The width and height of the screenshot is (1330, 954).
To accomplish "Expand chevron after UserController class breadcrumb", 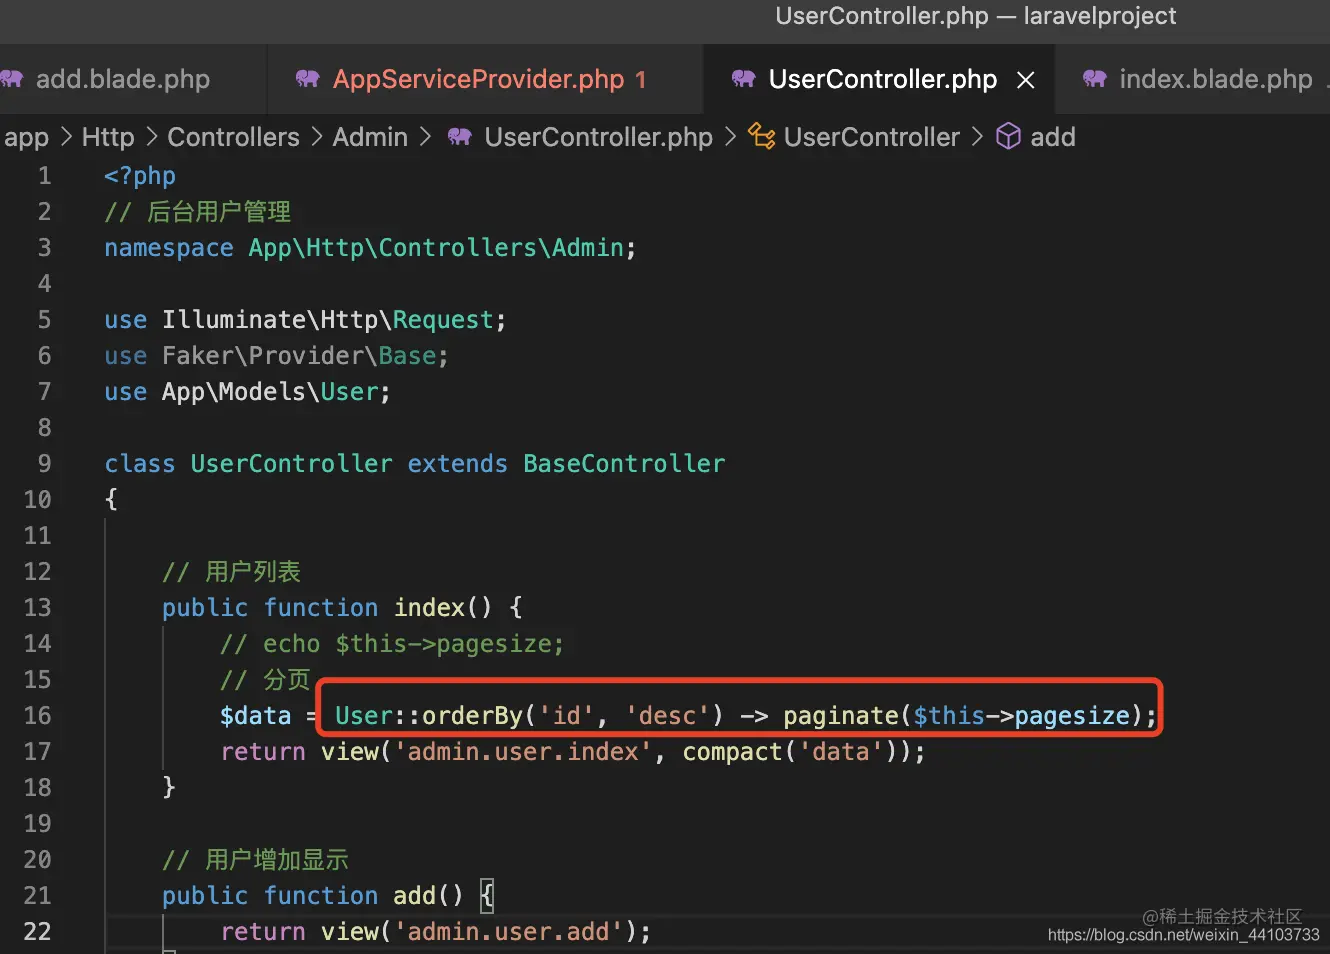I will click(977, 136).
